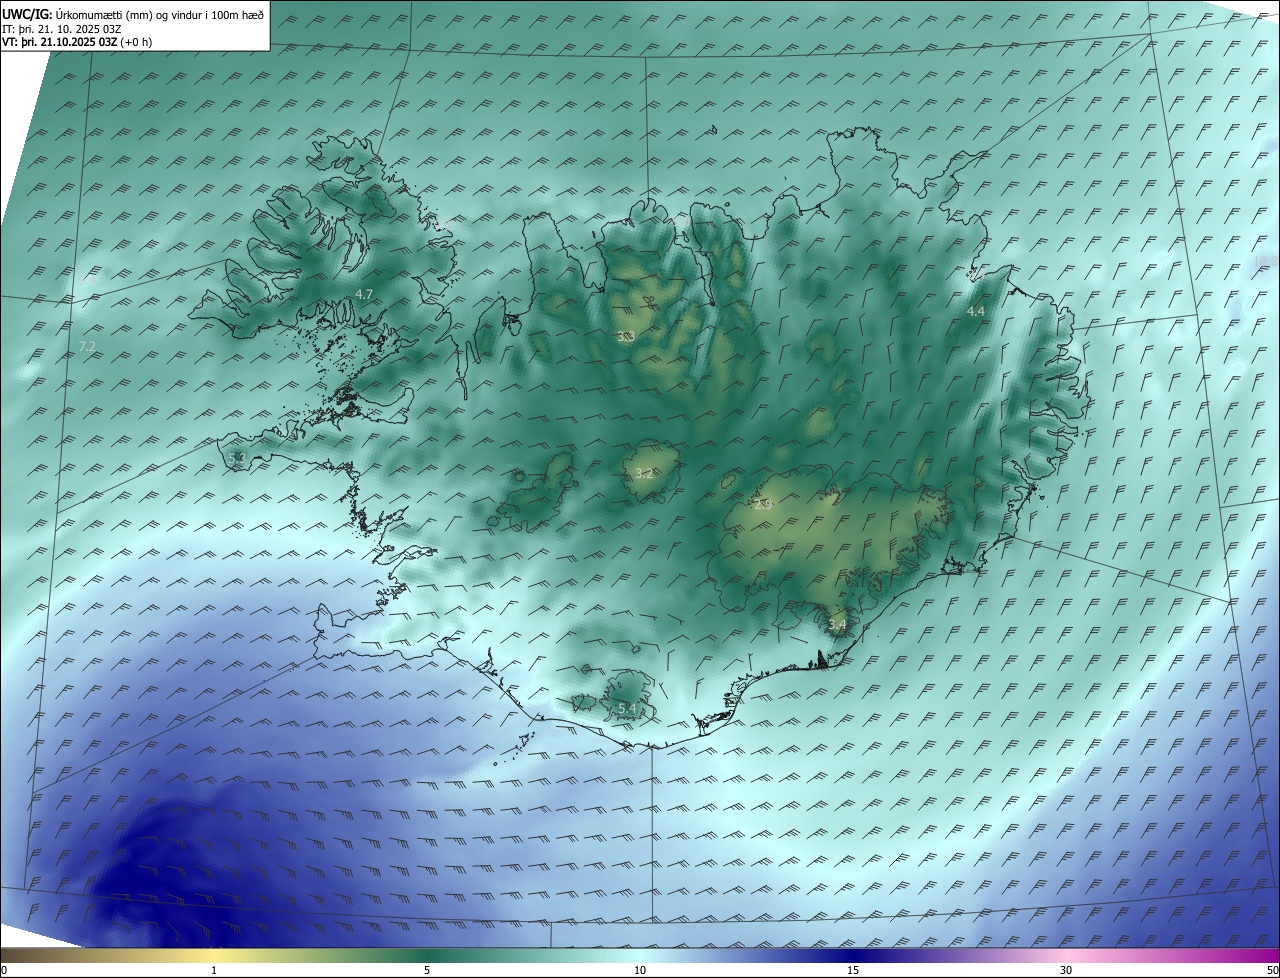Click the UWC/IG Úrkomumætti title line
The width and height of the screenshot is (1280, 978).
pyautogui.click(x=134, y=14)
